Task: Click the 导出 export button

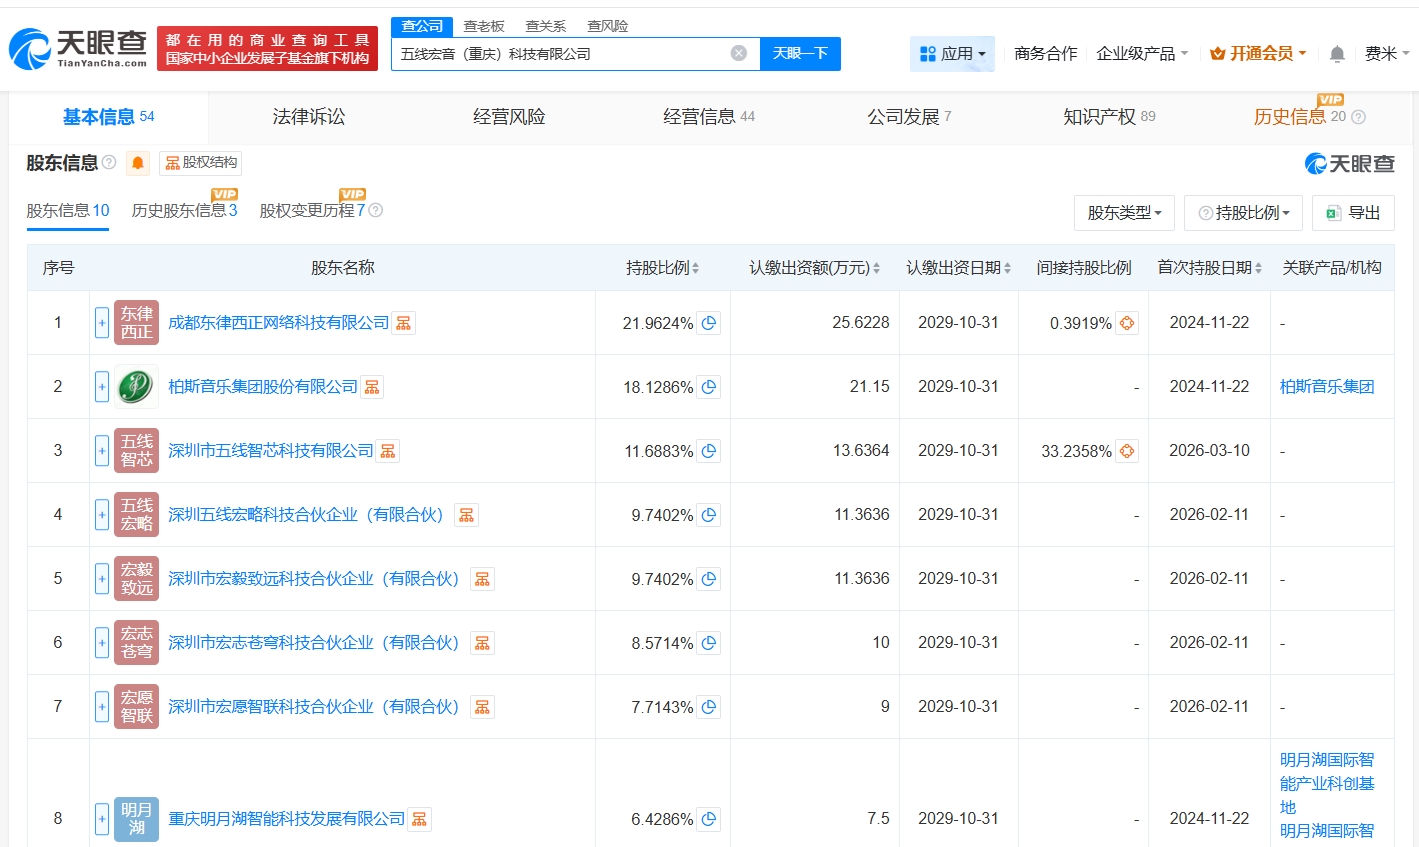Action: (x=1353, y=213)
